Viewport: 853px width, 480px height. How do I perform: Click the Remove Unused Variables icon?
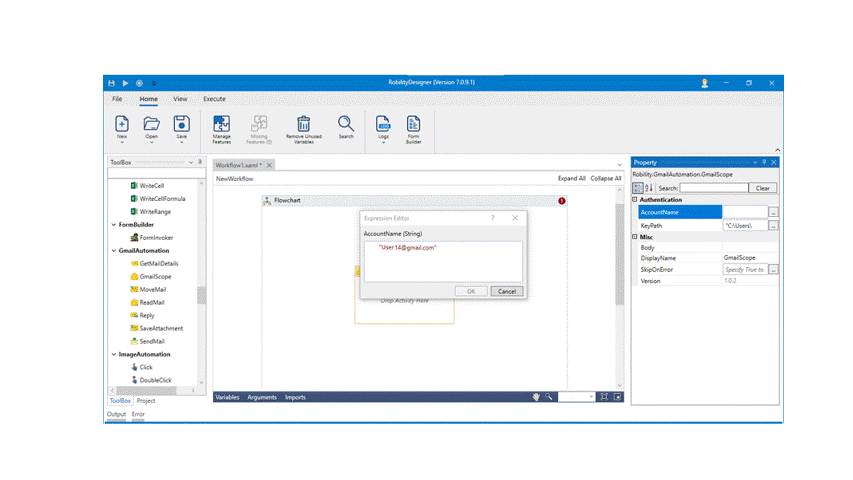point(303,128)
